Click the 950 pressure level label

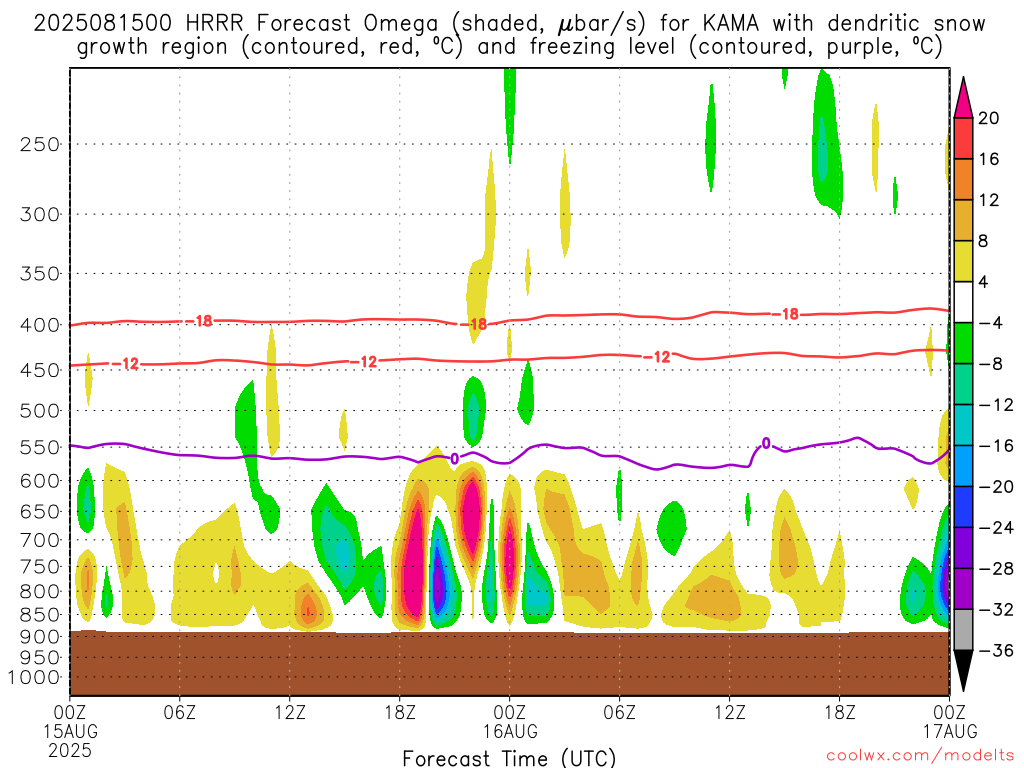40,658
